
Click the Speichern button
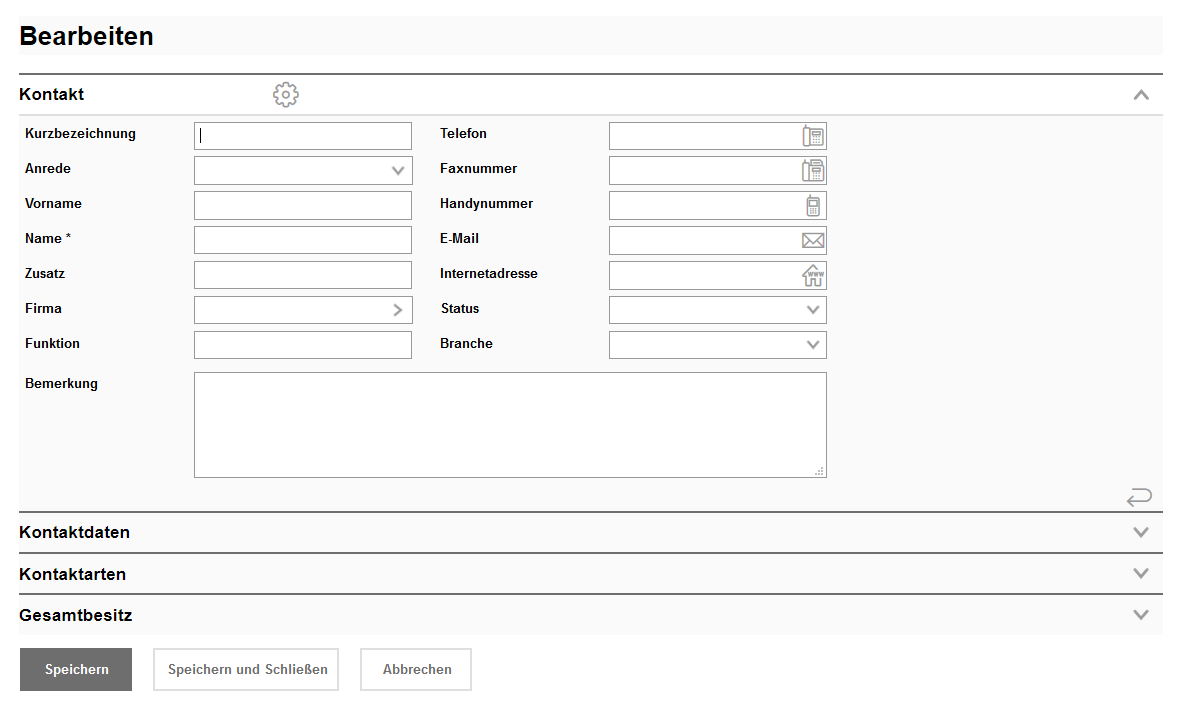pos(76,669)
